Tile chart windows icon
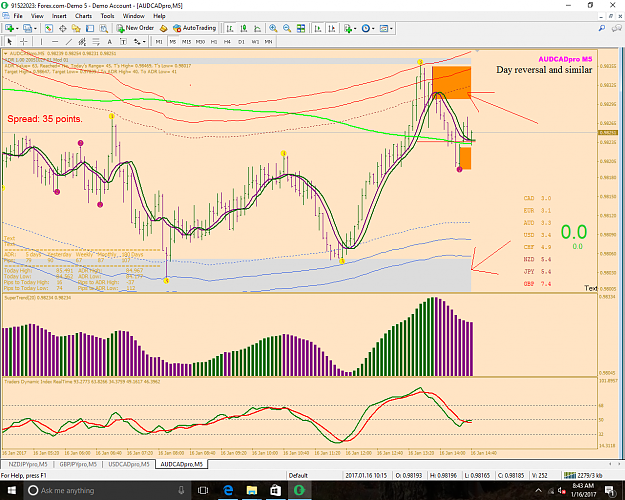 pyautogui.click(x=301, y=28)
